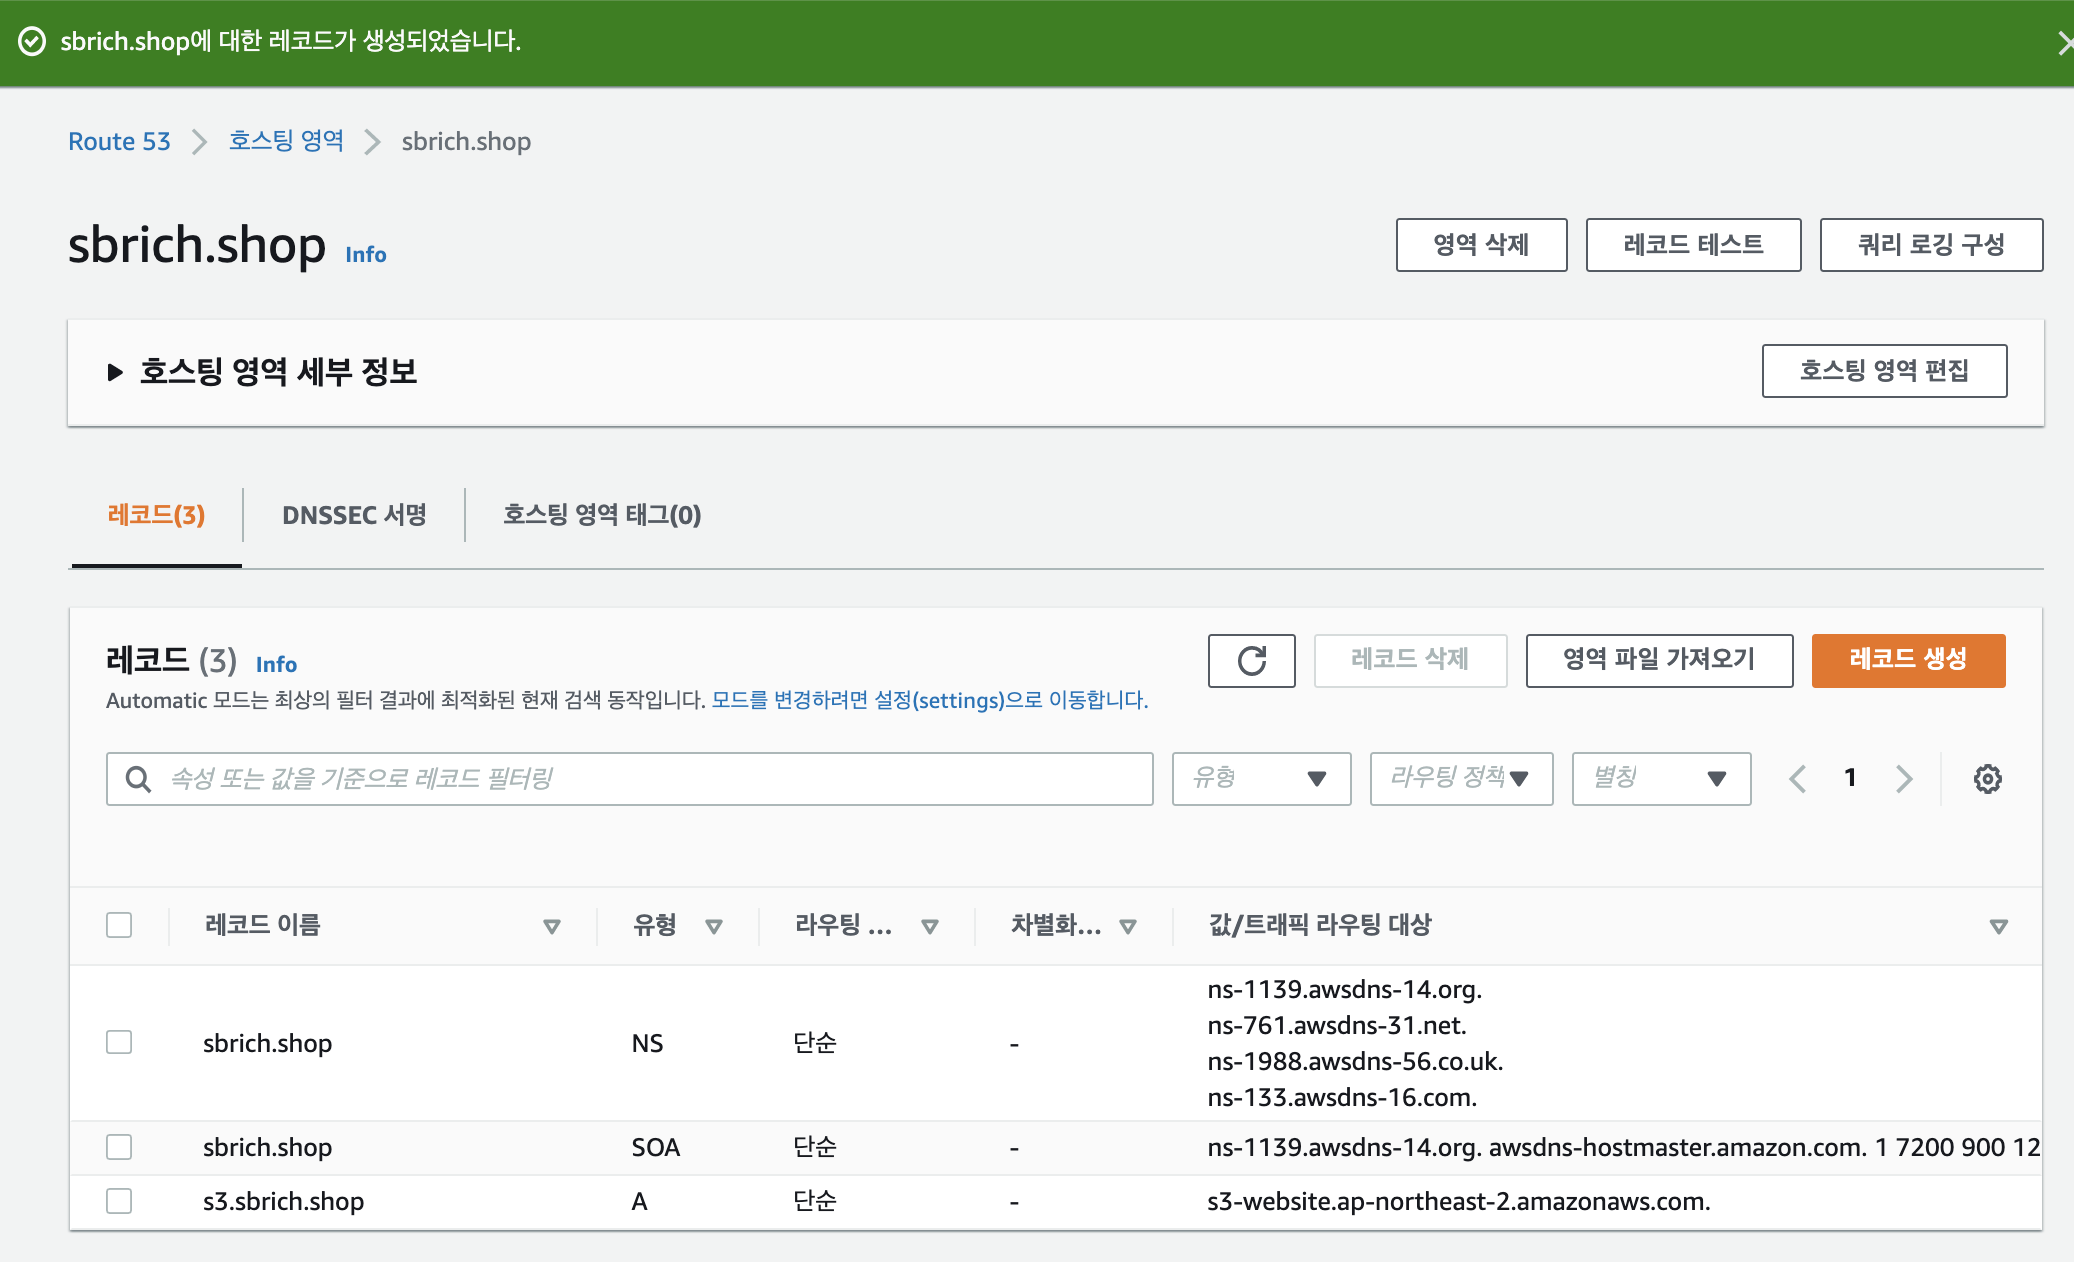Screen dimensions: 2074x1262
Task: Go to next page arrow
Action: (1903, 779)
